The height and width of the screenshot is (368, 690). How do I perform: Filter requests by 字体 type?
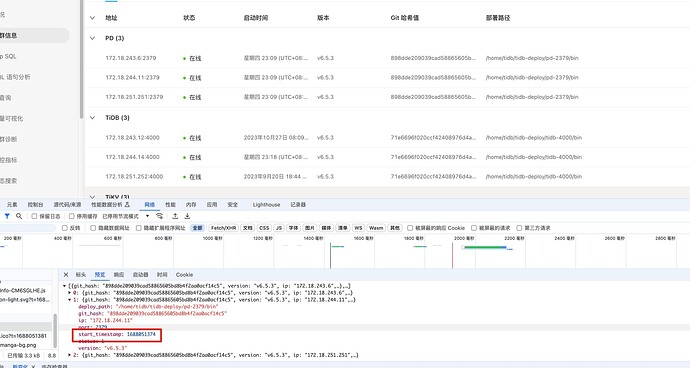tap(293, 228)
